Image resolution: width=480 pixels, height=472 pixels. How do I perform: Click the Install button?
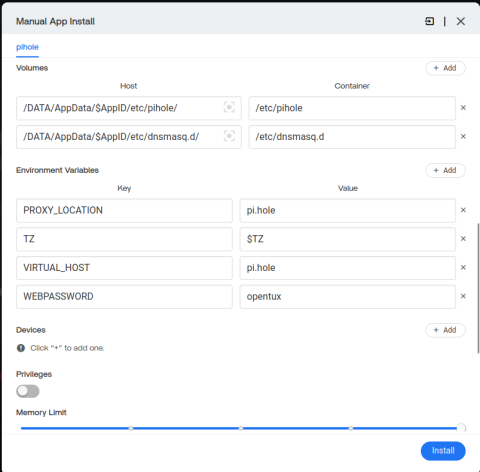[443, 451]
